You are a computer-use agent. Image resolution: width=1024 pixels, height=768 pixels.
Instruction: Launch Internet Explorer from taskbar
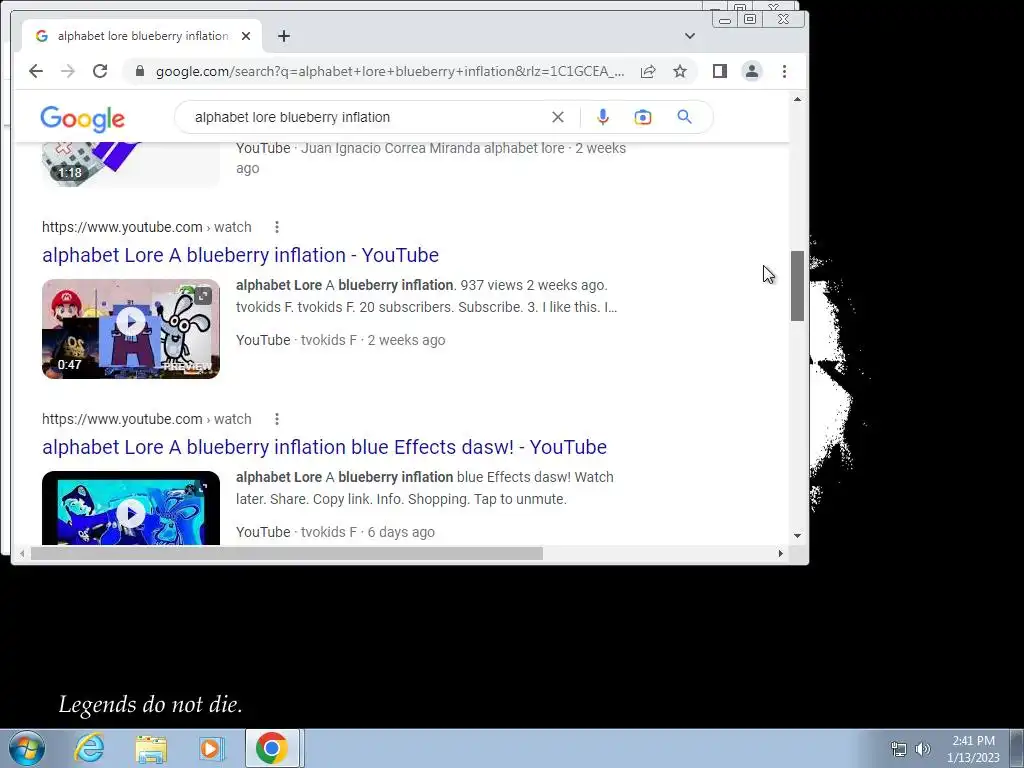(89, 748)
